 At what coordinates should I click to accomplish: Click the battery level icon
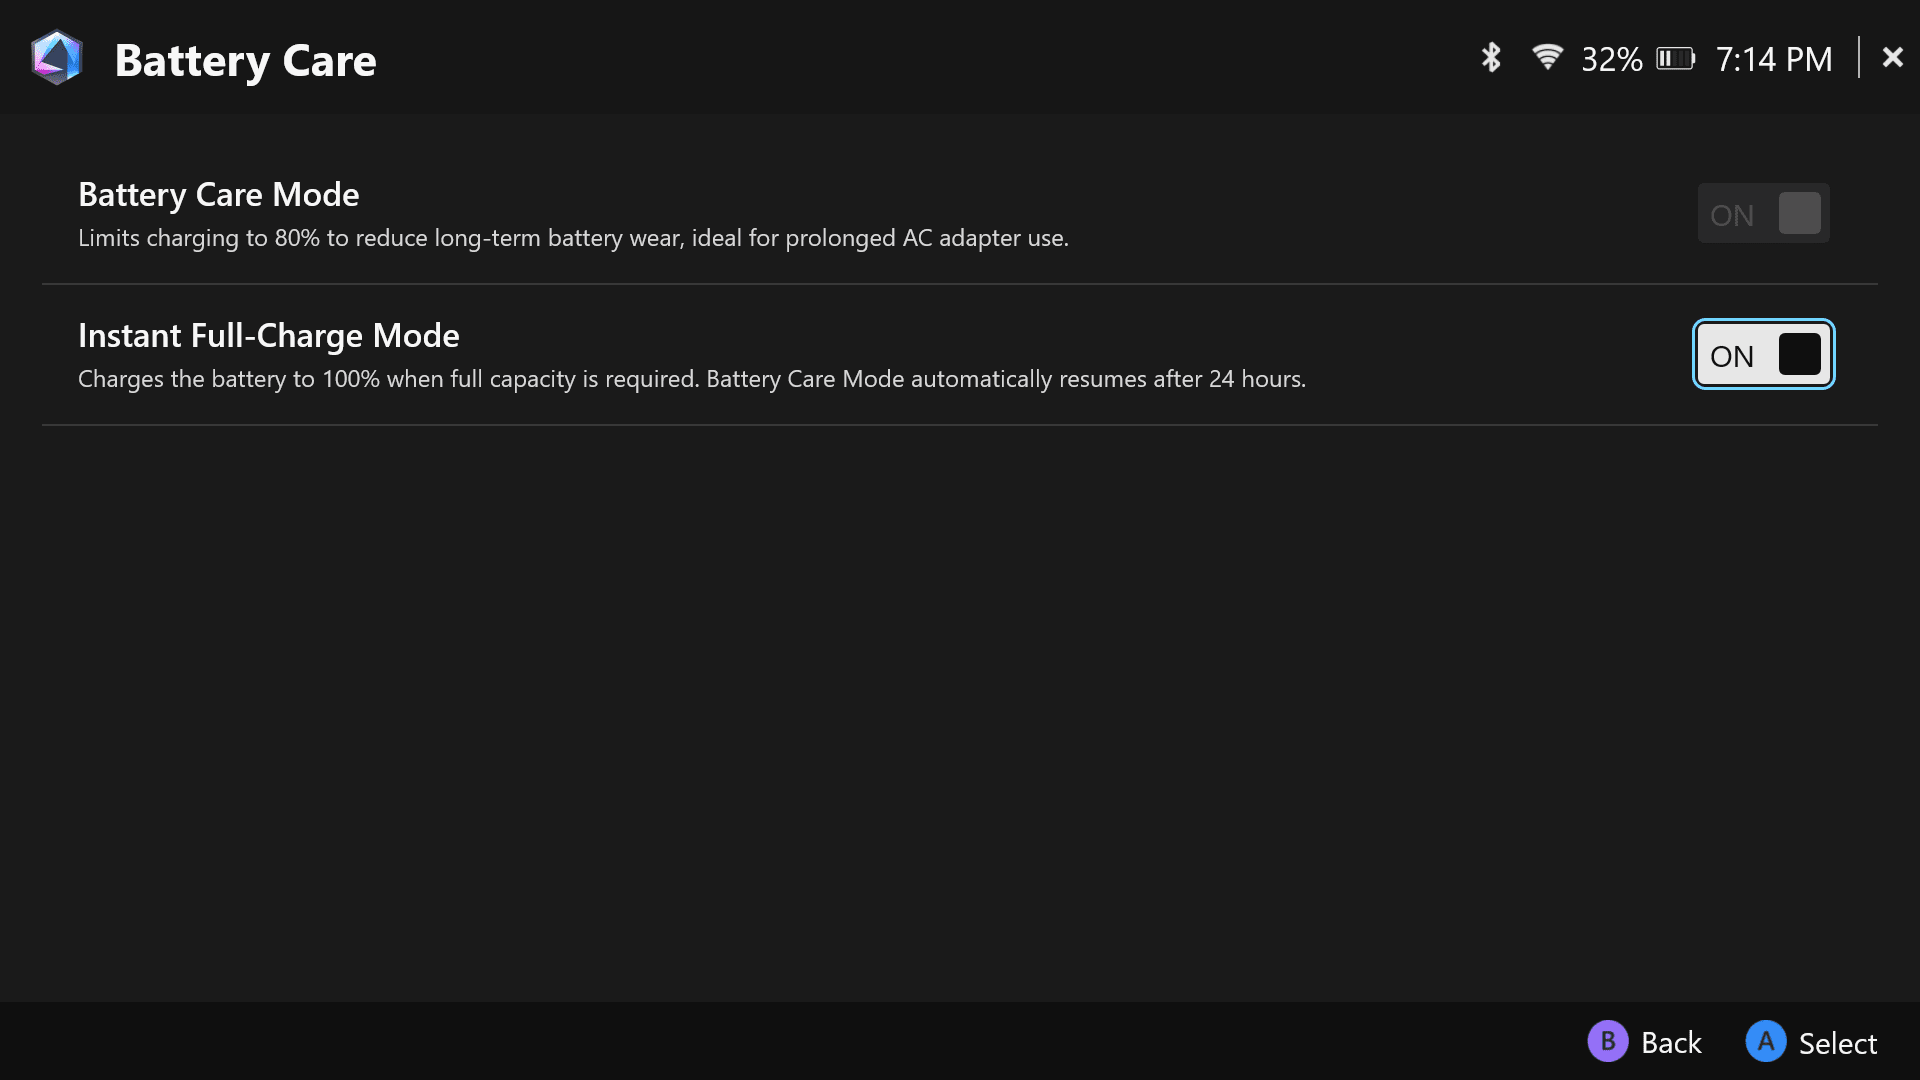(1675, 59)
